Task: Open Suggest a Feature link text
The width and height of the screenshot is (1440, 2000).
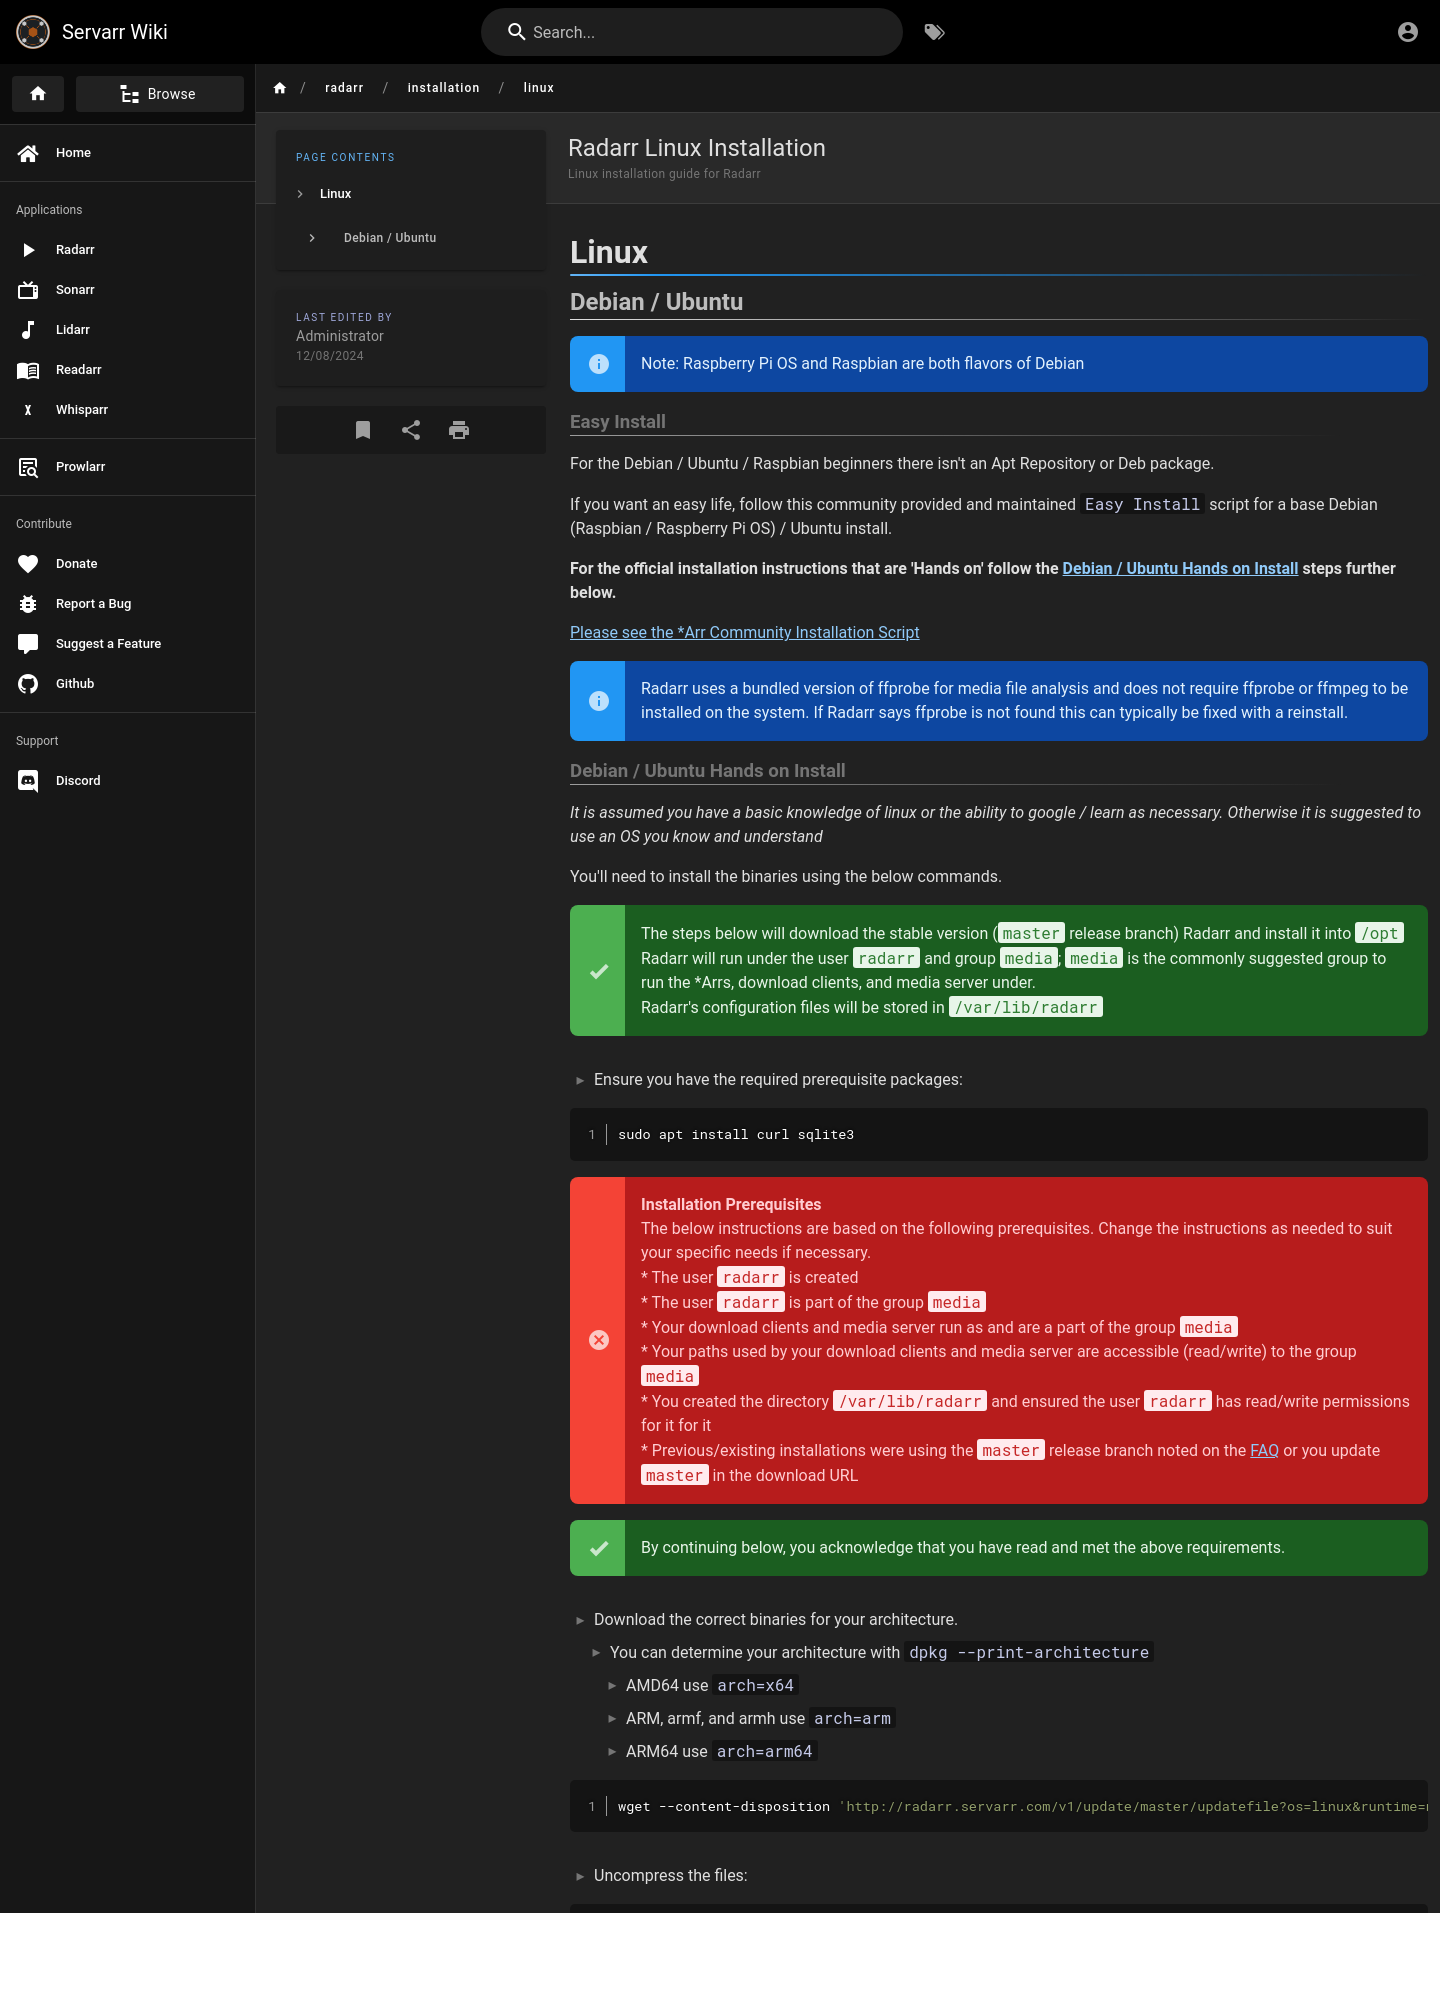Action: (108, 644)
